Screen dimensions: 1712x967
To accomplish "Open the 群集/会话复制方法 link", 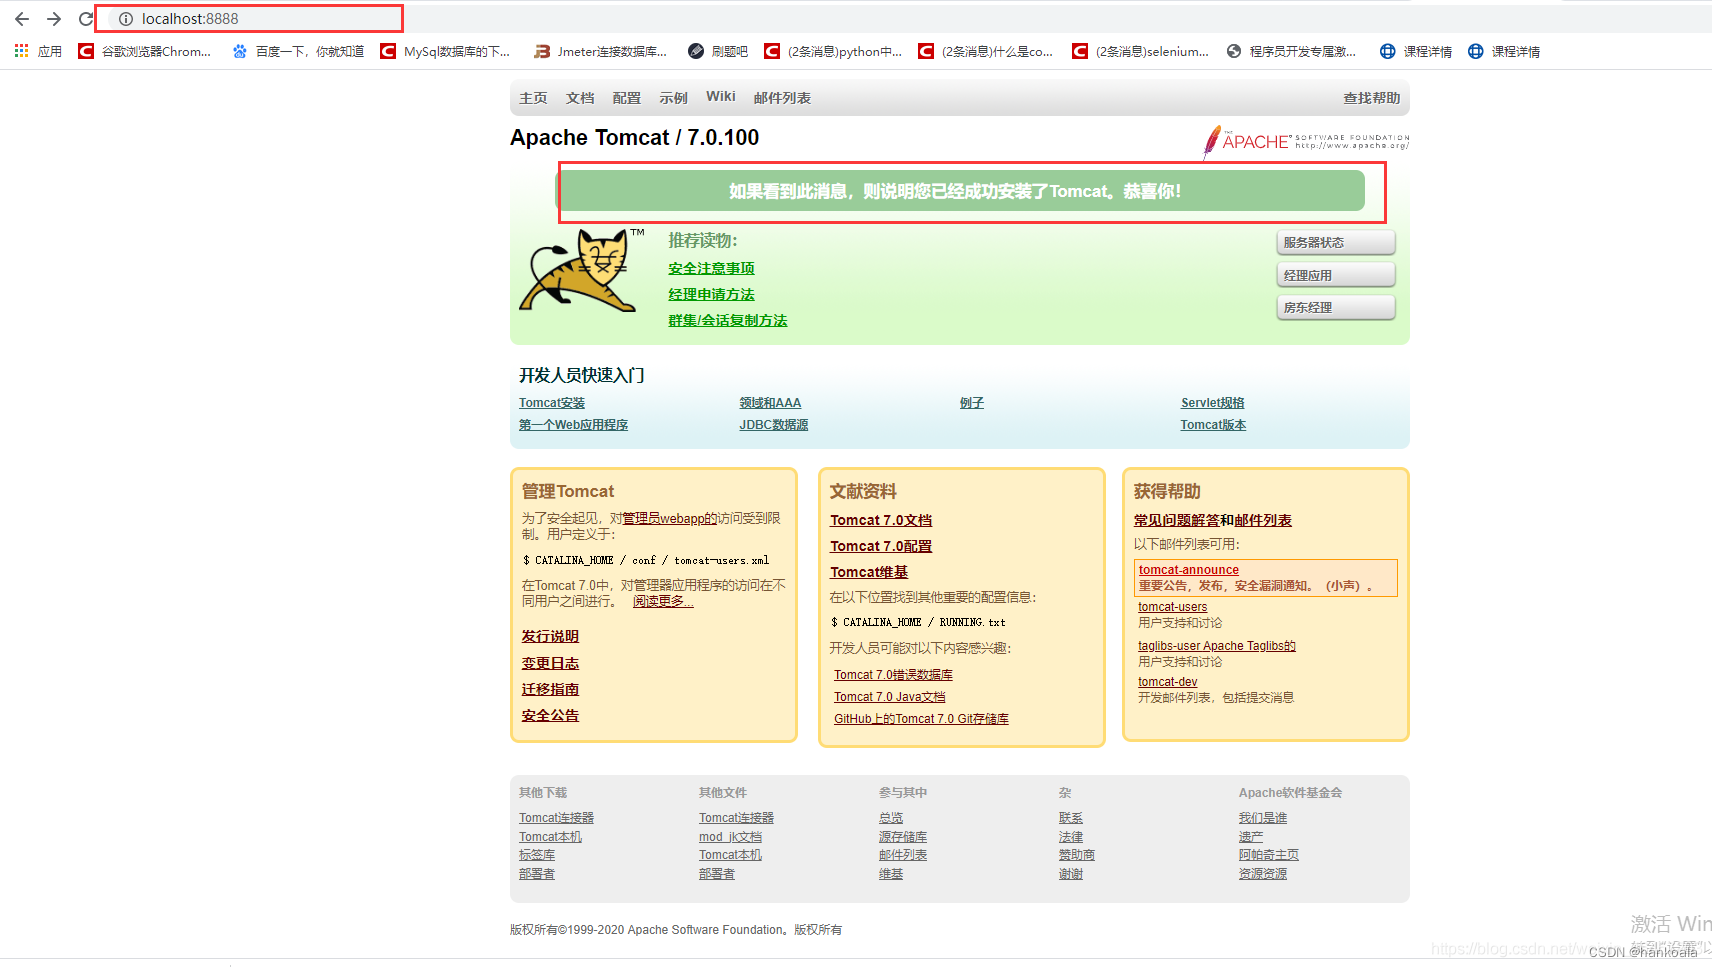I will point(728,320).
